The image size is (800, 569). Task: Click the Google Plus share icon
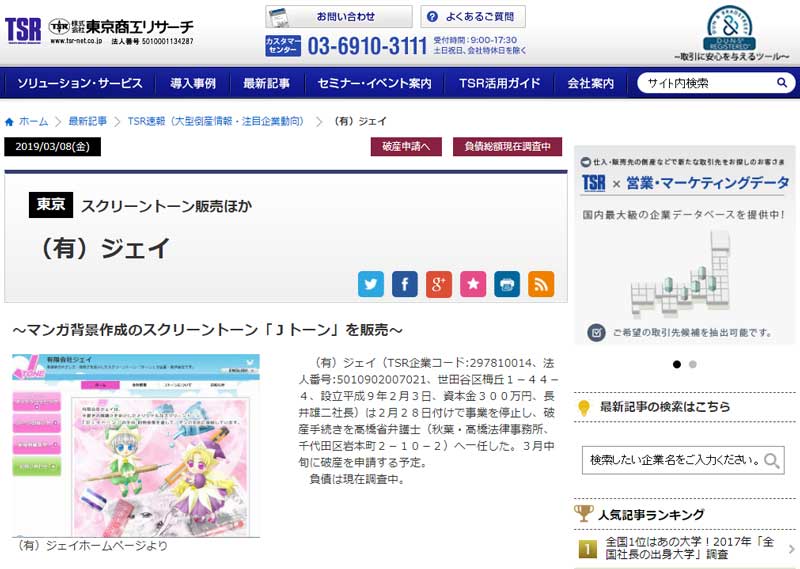439,284
